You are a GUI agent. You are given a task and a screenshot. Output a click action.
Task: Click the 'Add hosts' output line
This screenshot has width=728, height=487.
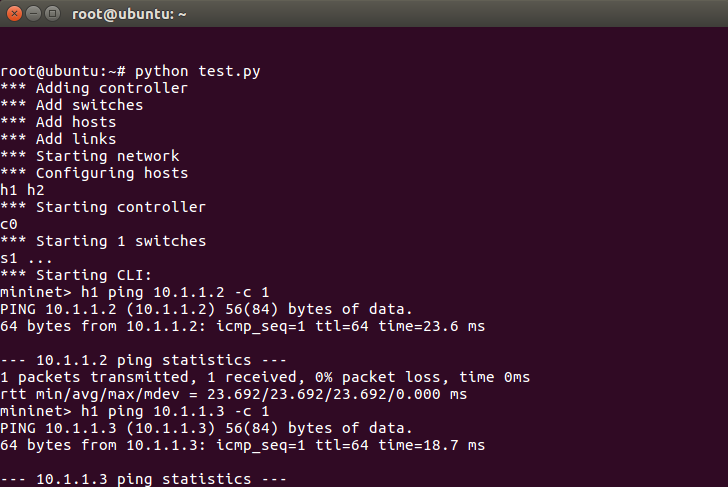point(58,122)
